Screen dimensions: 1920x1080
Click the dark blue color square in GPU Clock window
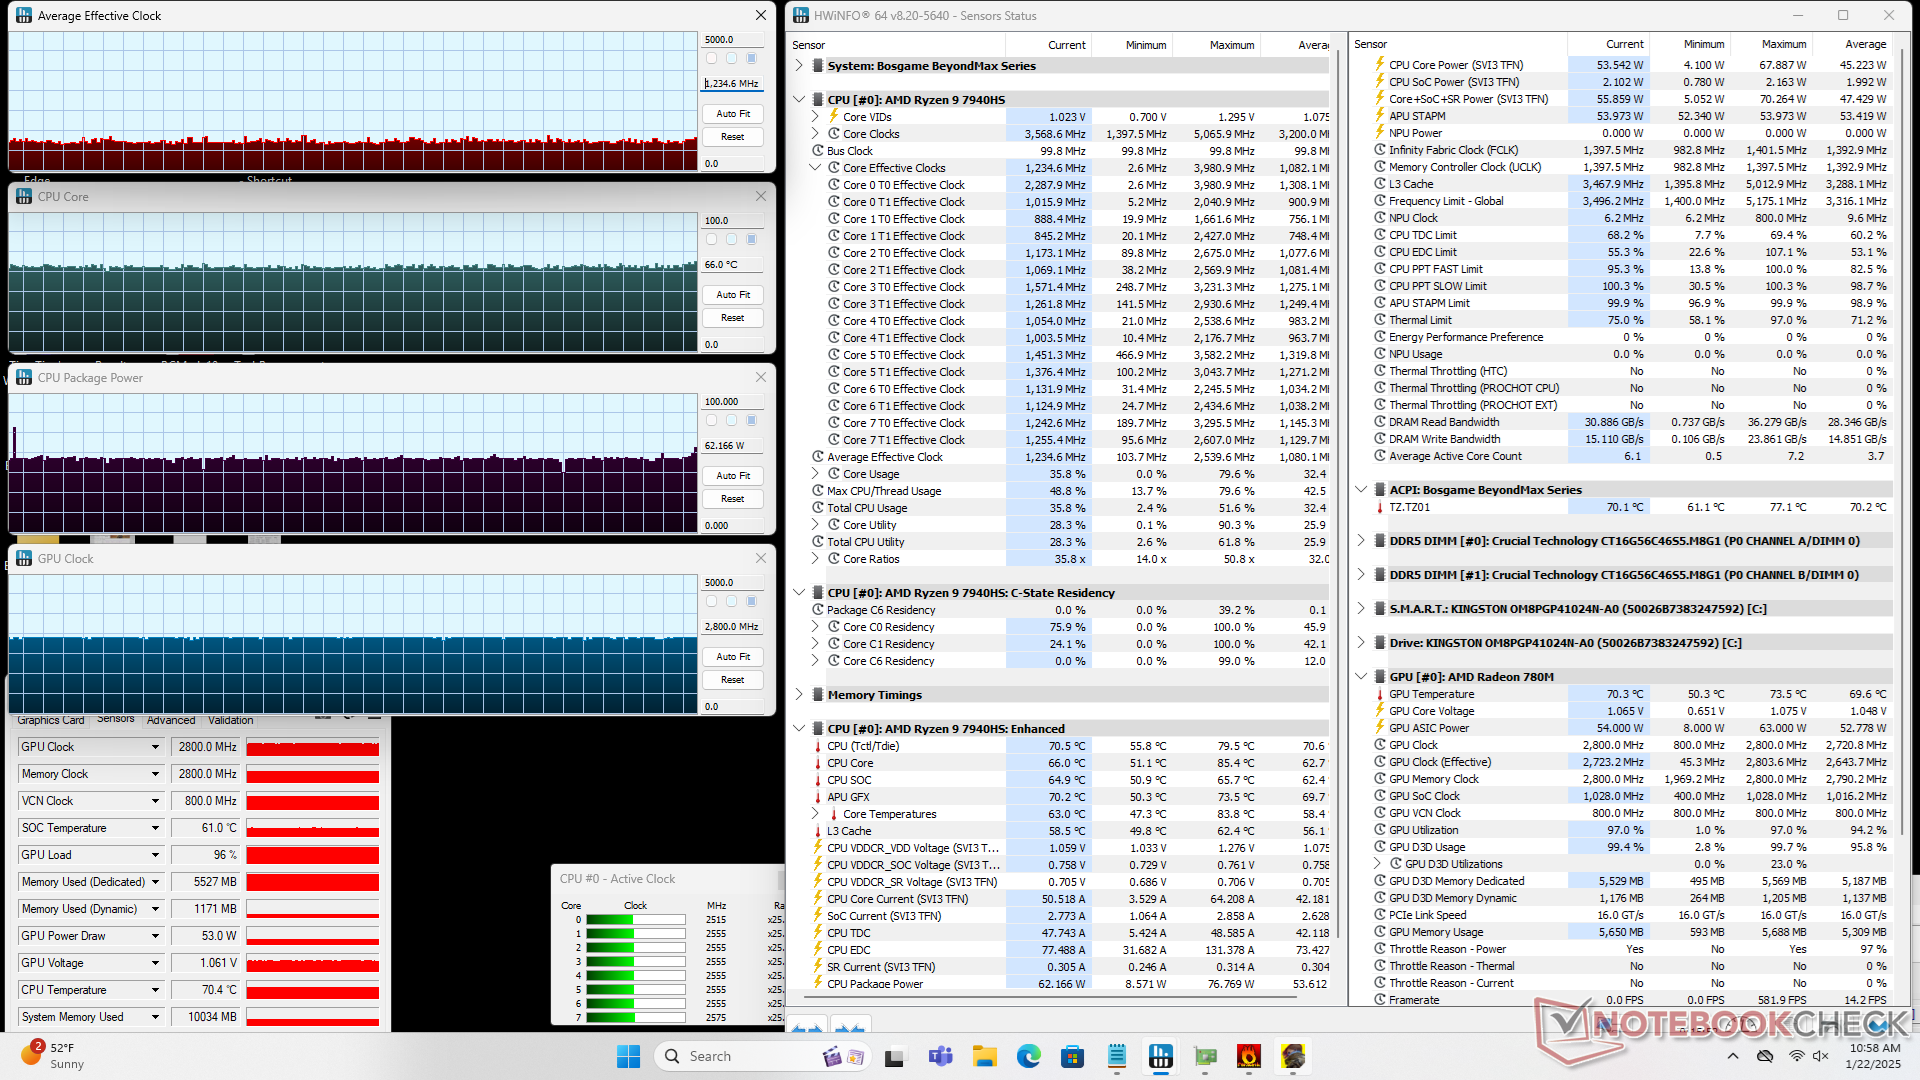(751, 601)
